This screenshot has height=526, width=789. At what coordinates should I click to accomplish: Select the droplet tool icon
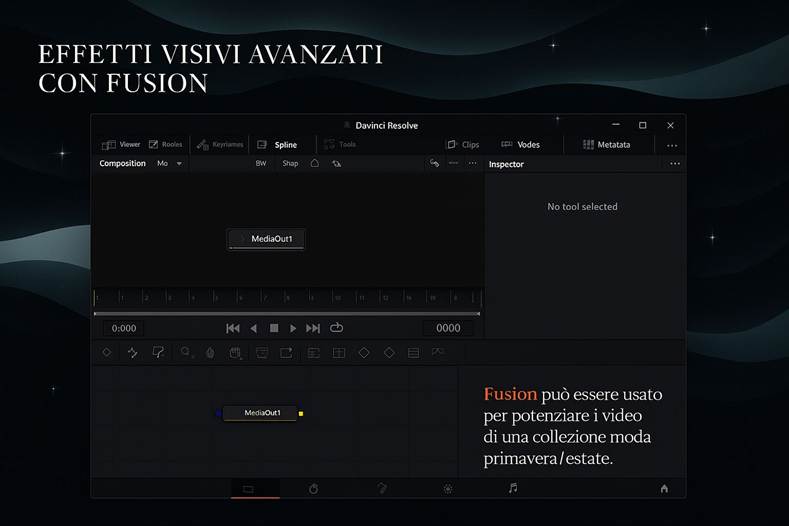click(x=210, y=353)
